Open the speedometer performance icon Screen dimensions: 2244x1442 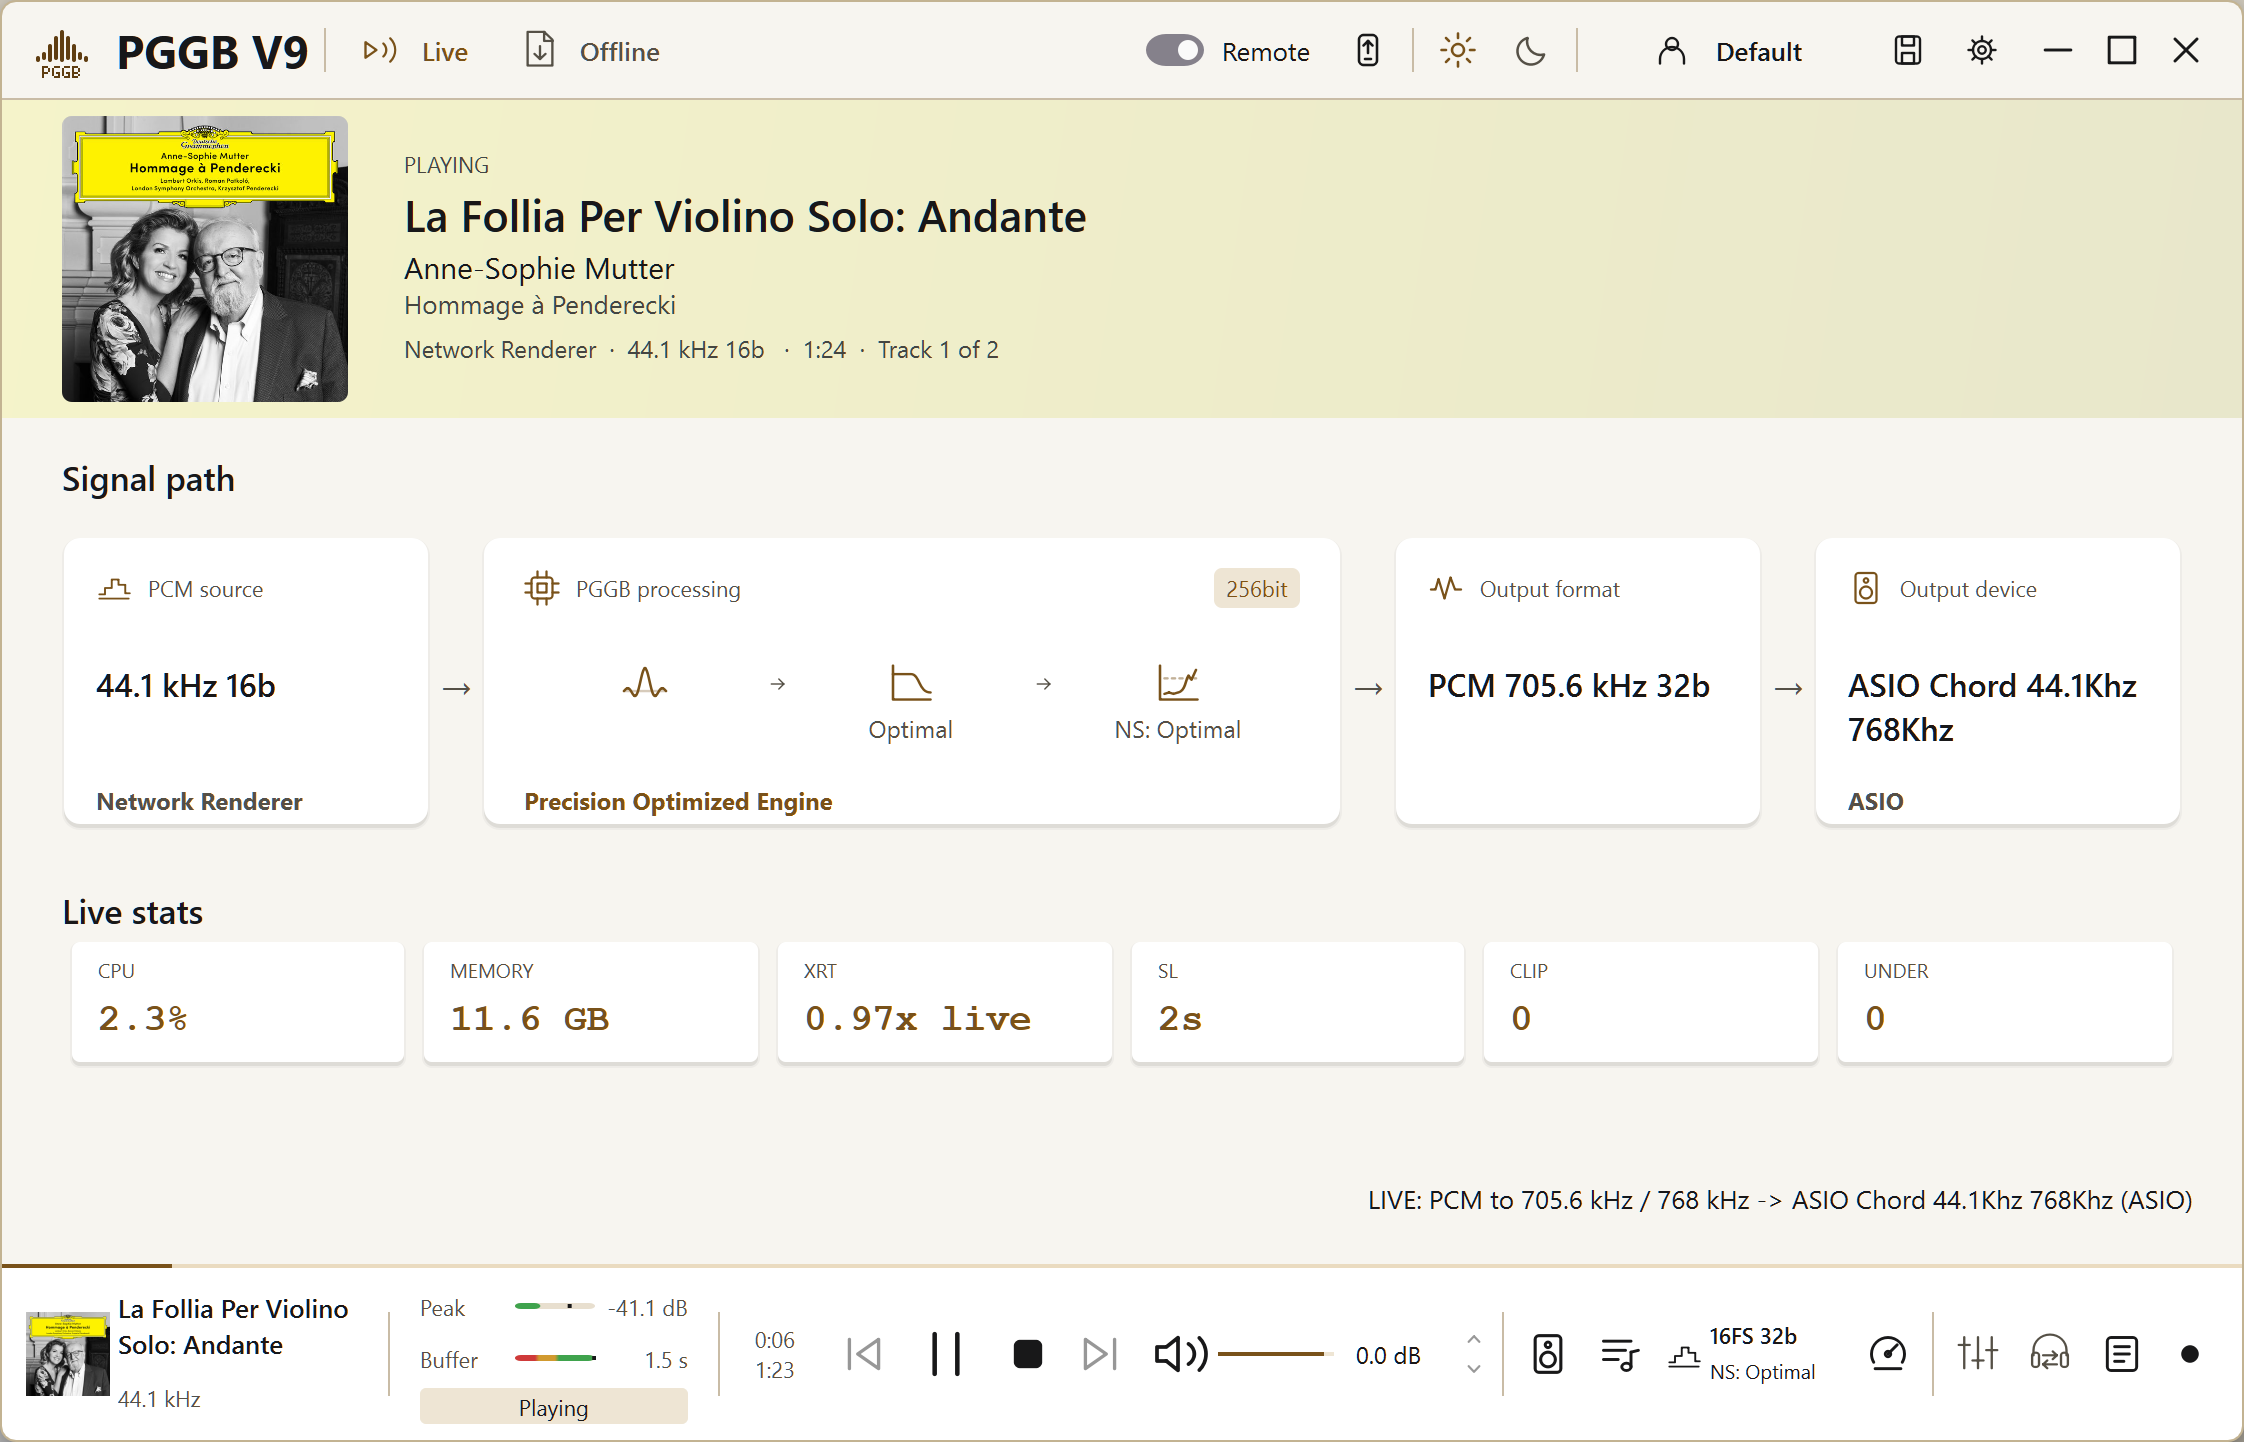[1888, 1355]
